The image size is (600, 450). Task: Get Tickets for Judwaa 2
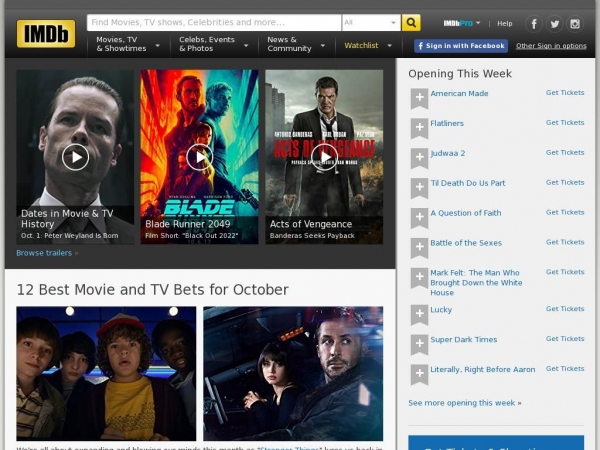(x=565, y=152)
